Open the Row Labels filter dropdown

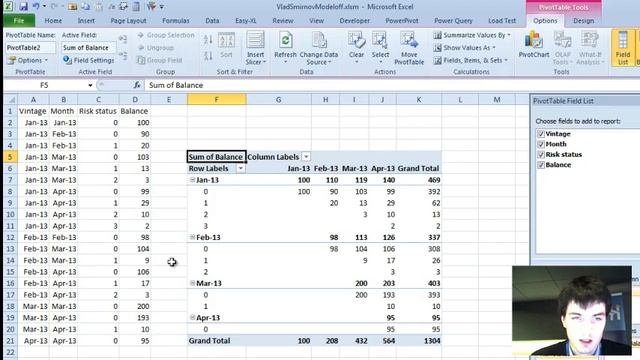click(240, 168)
